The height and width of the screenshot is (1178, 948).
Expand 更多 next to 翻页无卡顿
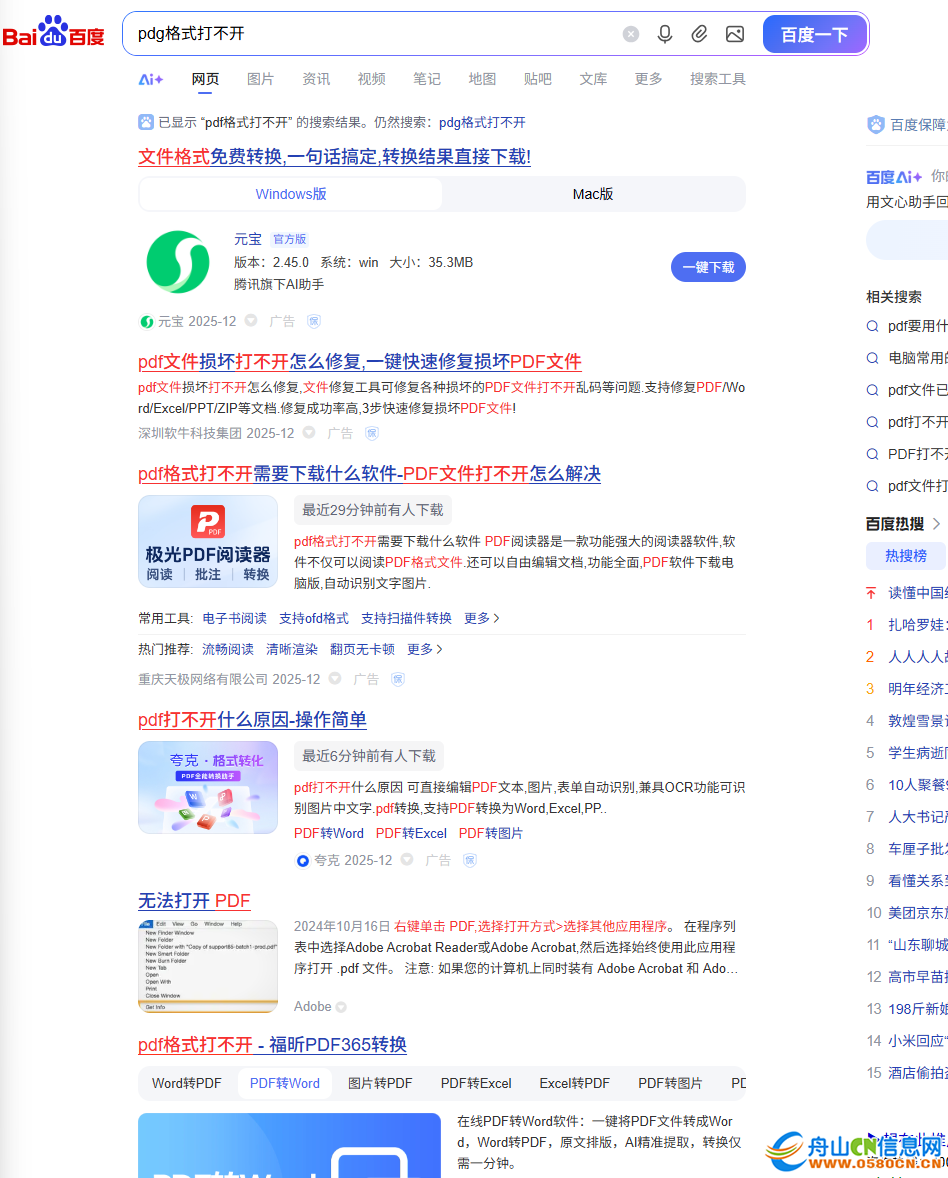click(x=425, y=649)
